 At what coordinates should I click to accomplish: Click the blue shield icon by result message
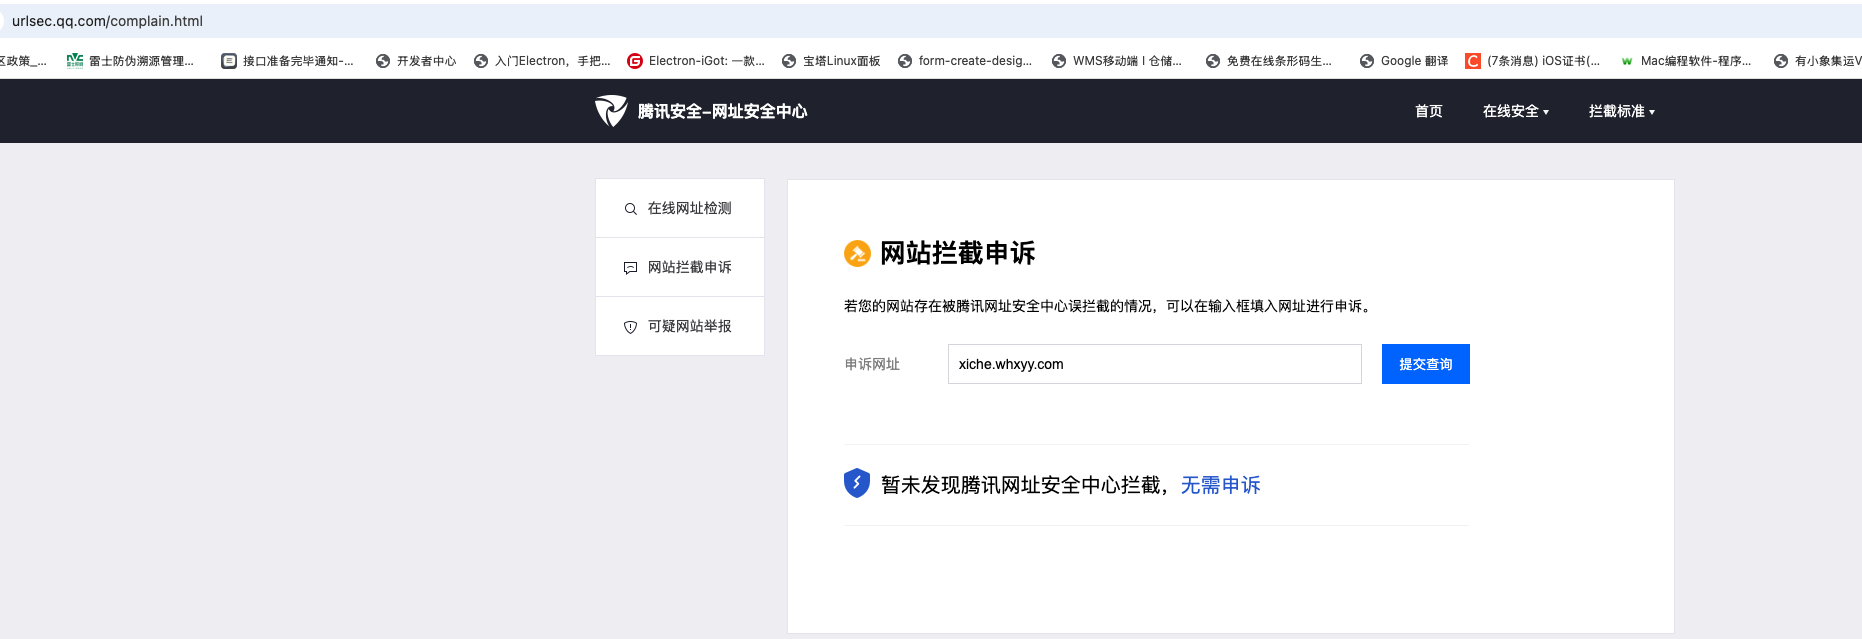coord(857,483)
